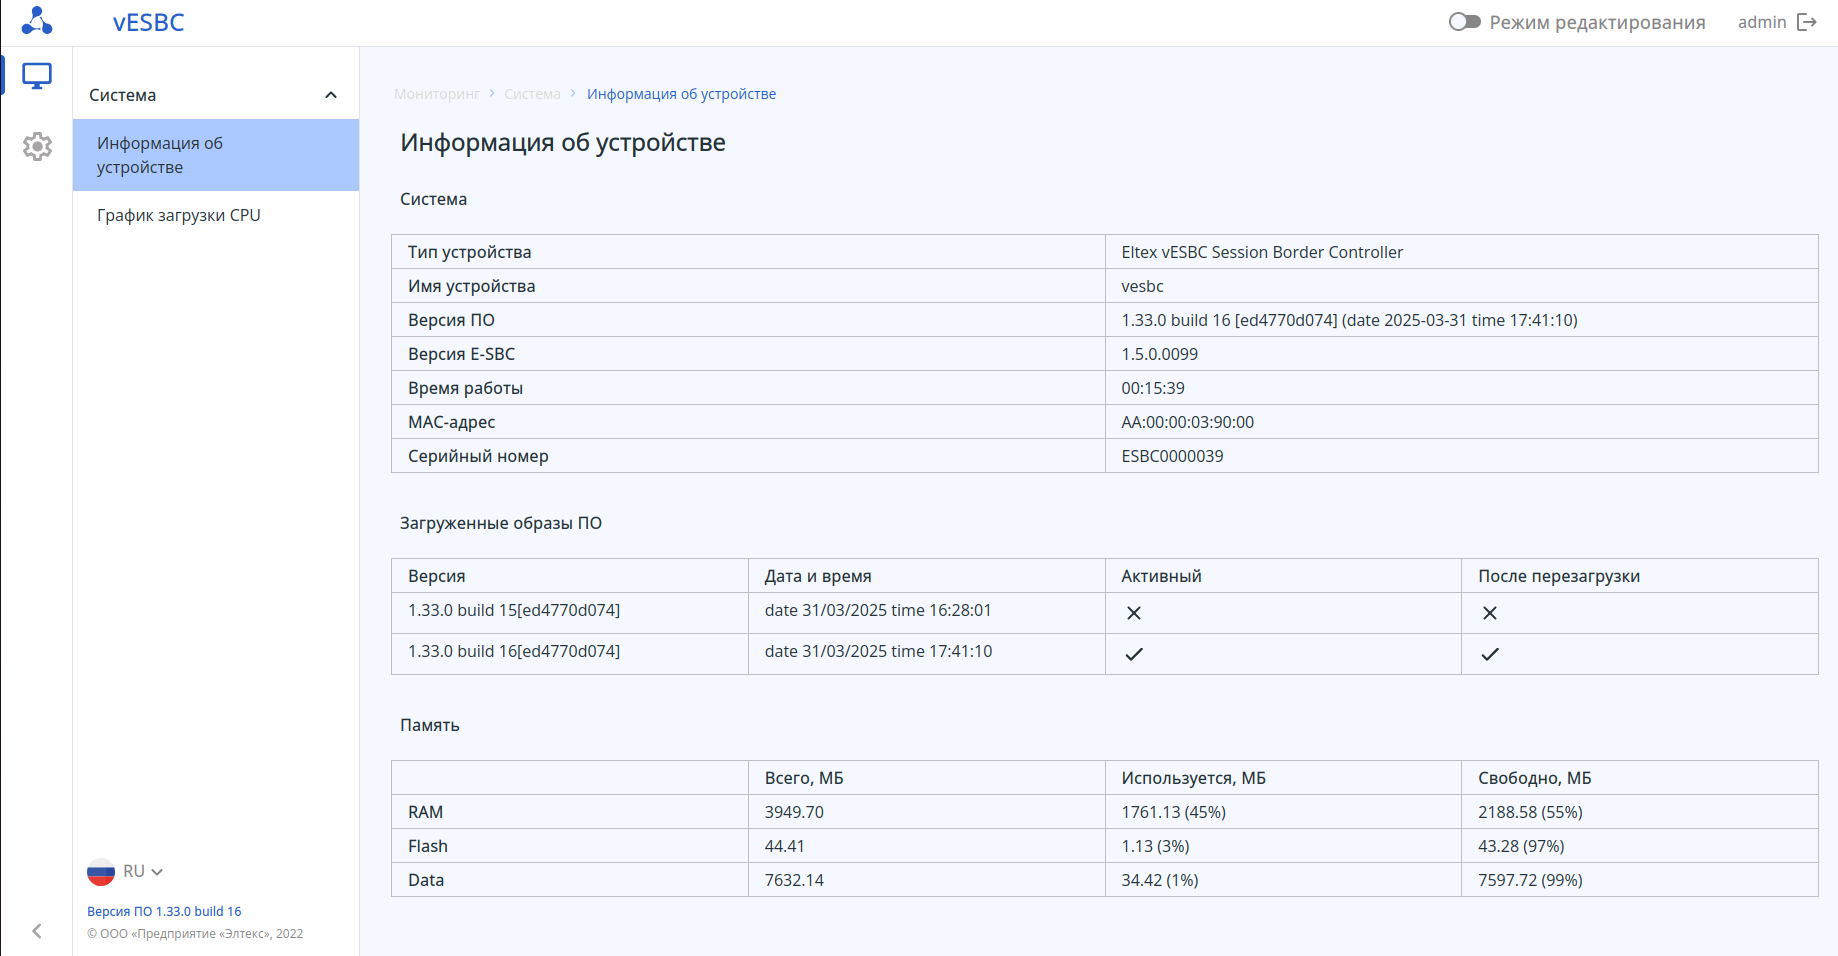The height and width of the screenshot is (956, 1838).
Task: Click the Система breadcrumb link
Action: click(x=532, y=94)
